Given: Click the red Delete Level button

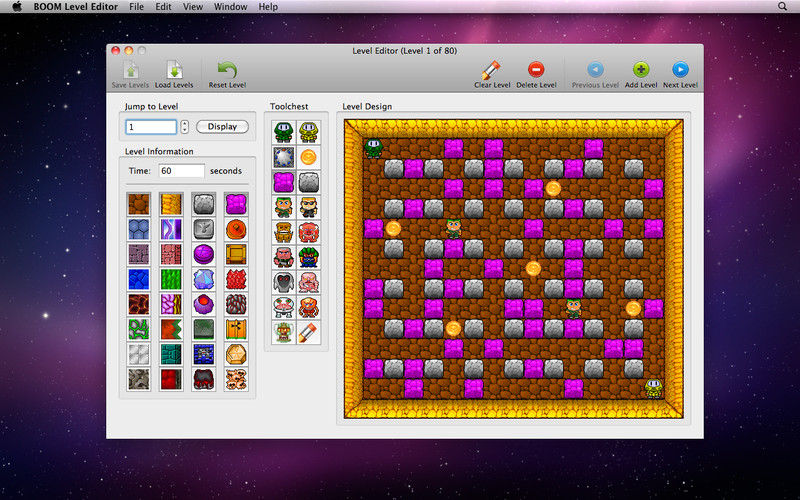Looking at the screenshot, I should (536, 75).
